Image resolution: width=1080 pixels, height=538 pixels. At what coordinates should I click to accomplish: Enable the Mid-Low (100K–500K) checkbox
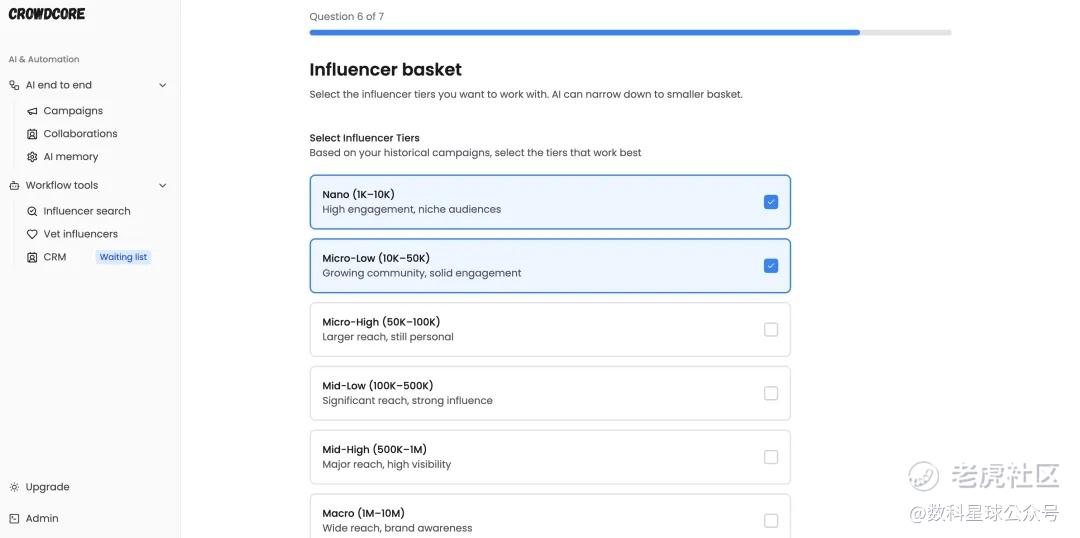pos(771,393)
